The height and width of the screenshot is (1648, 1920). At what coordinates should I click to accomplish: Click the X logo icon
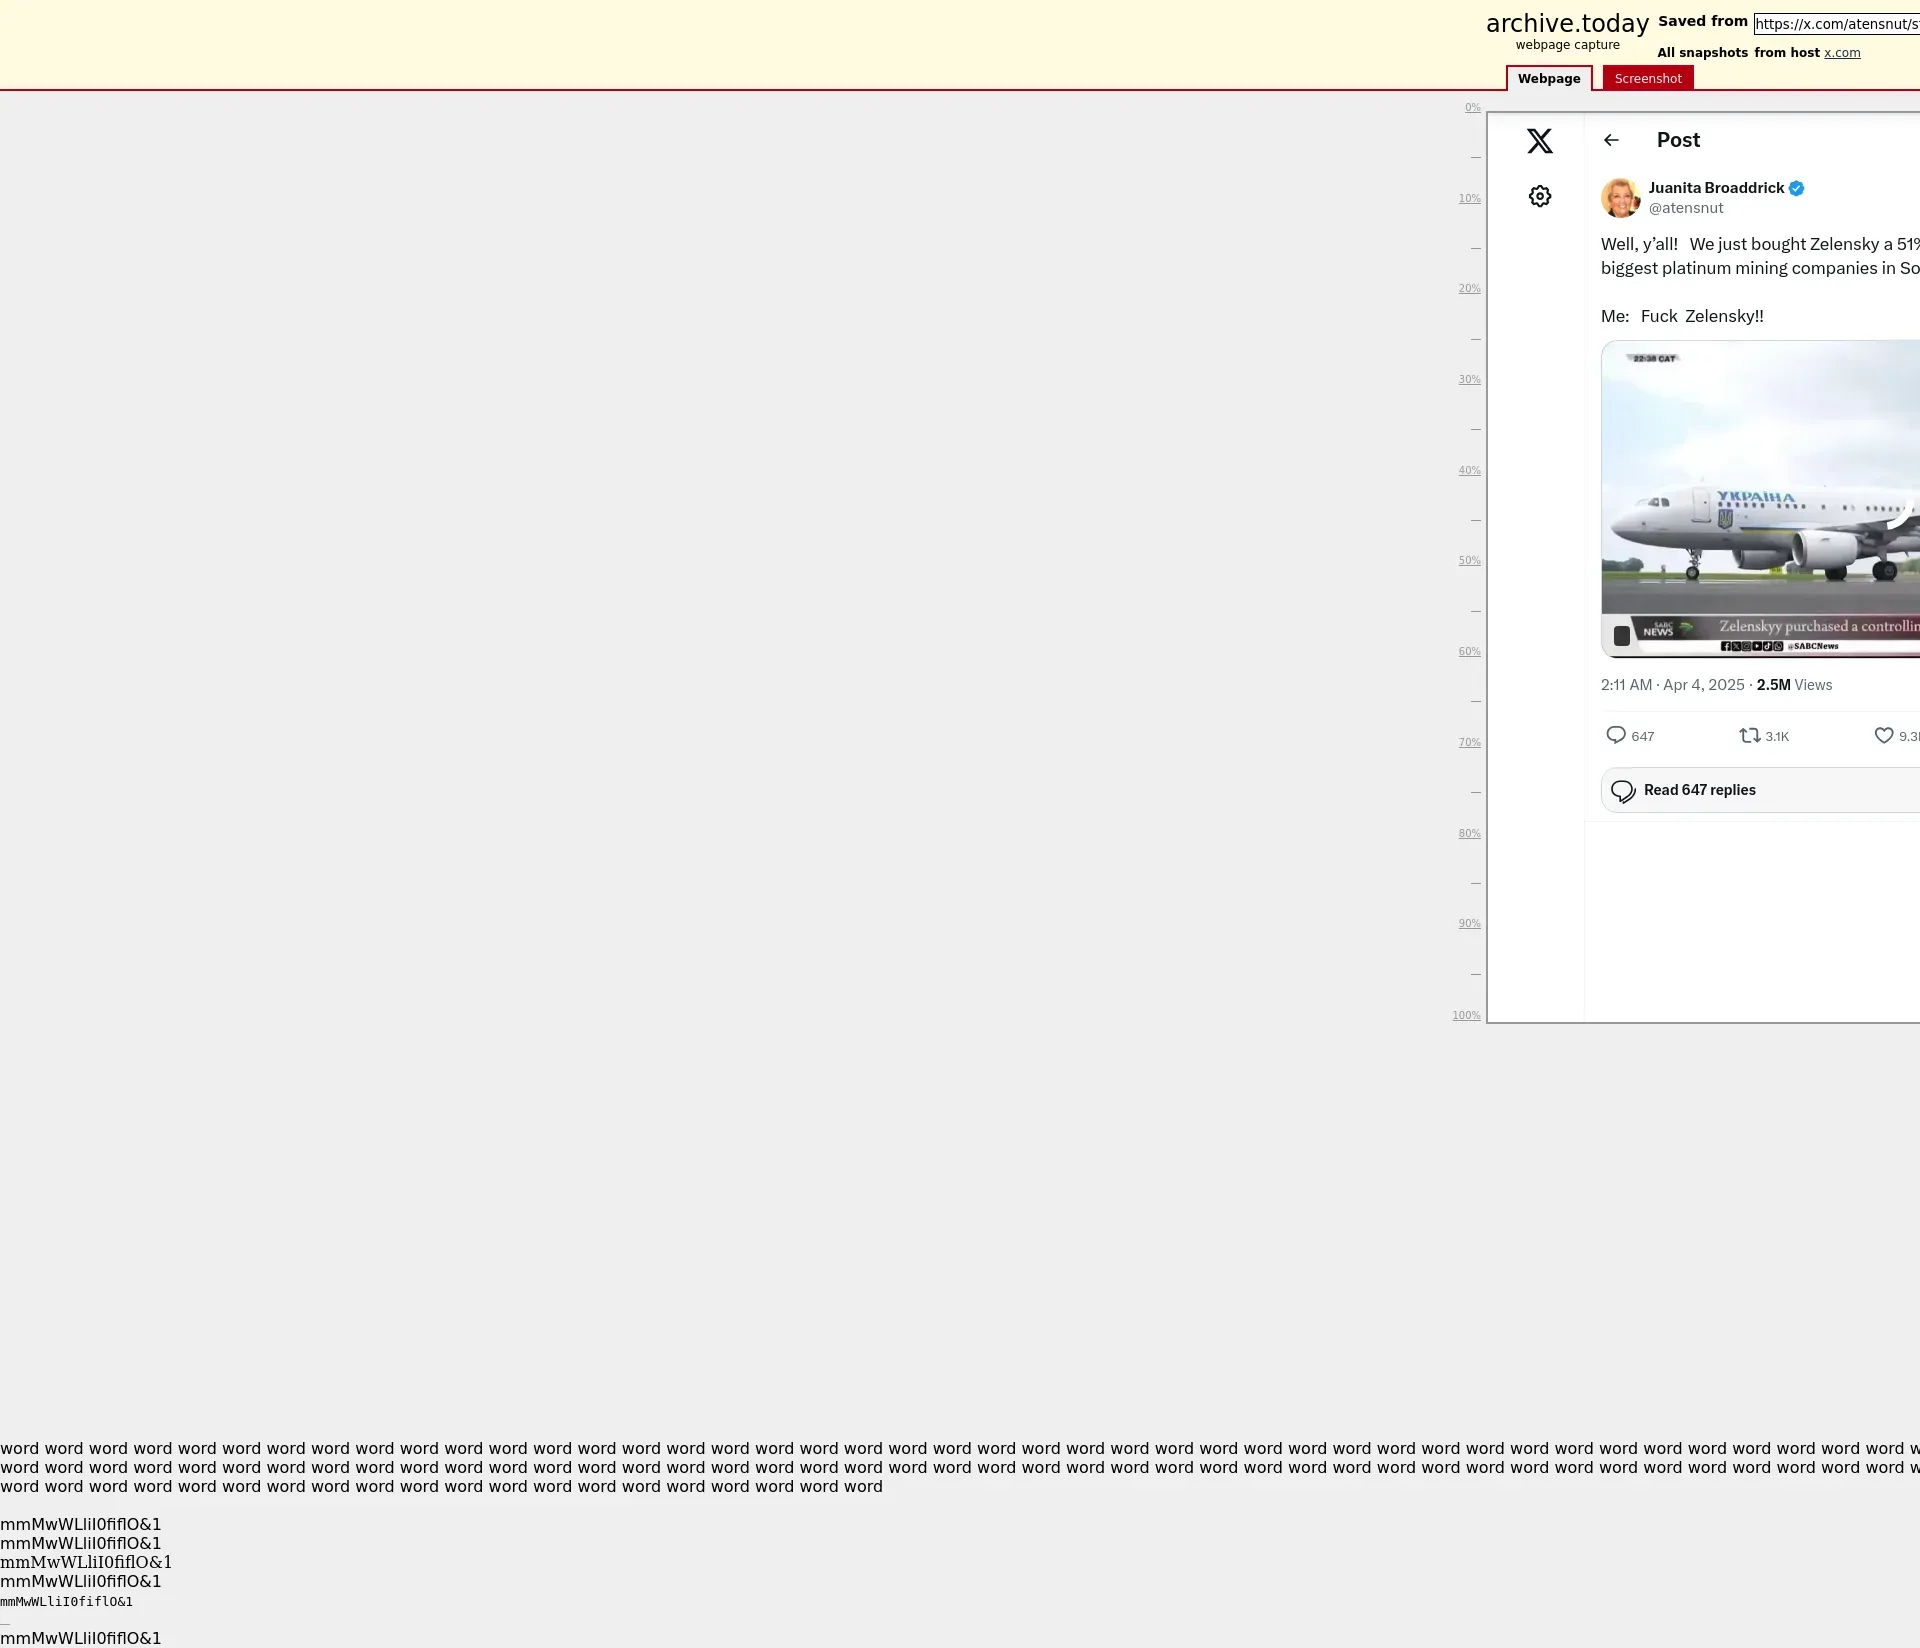[x=1539, y=141]
